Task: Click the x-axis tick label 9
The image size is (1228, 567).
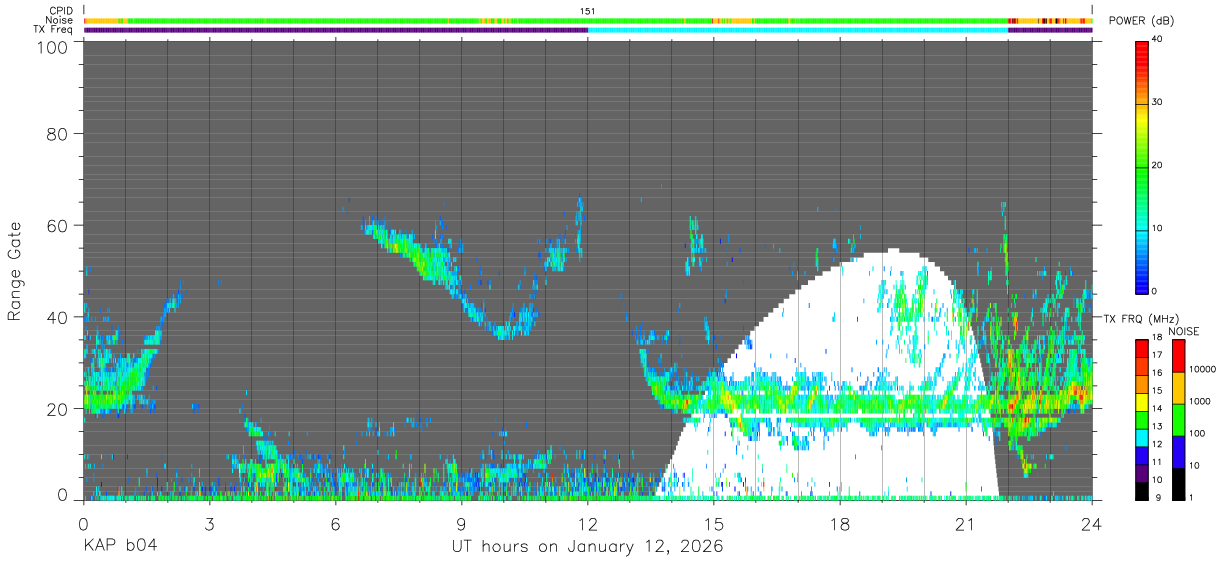Action: (x=461, y=524)
